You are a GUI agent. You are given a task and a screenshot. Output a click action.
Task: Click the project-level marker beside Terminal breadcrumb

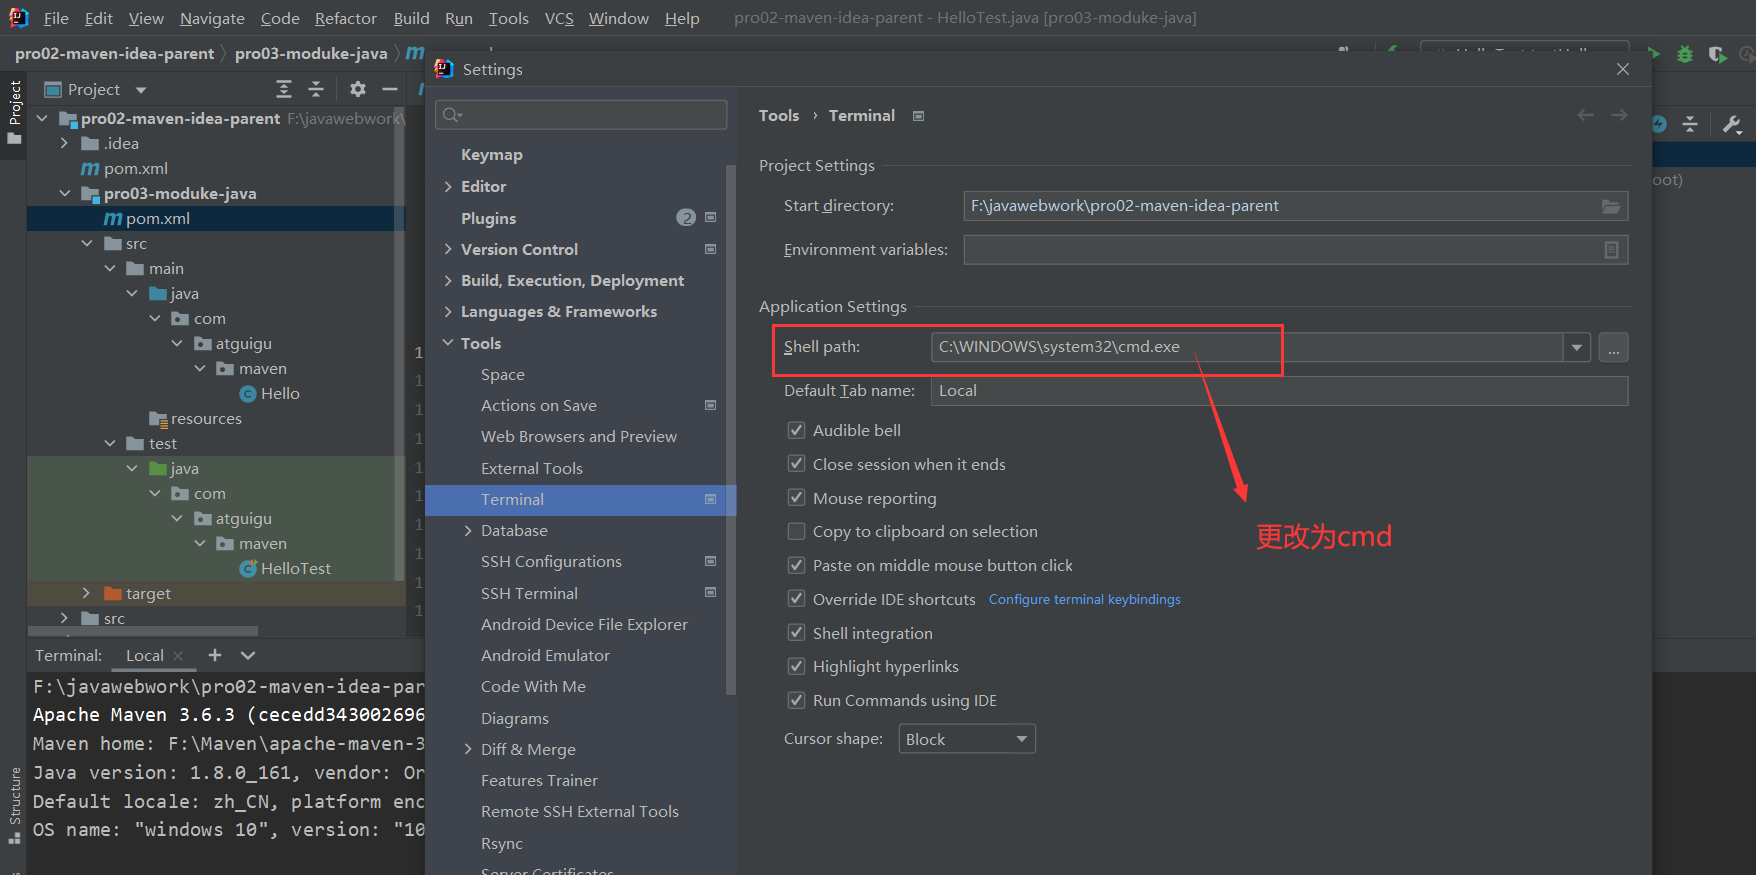[918, 116]
